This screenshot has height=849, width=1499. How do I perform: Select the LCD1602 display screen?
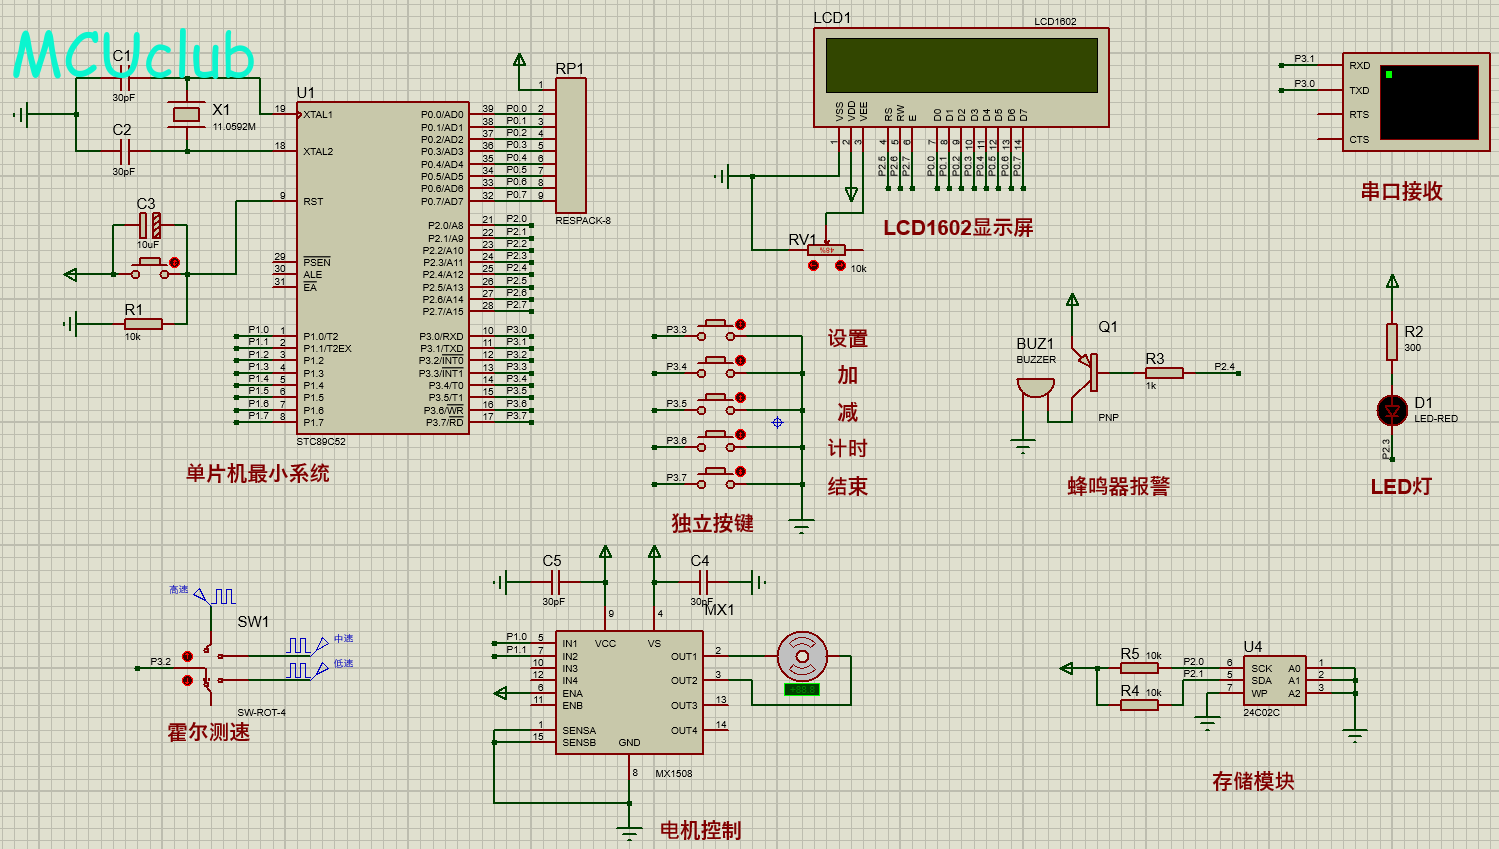961,65
